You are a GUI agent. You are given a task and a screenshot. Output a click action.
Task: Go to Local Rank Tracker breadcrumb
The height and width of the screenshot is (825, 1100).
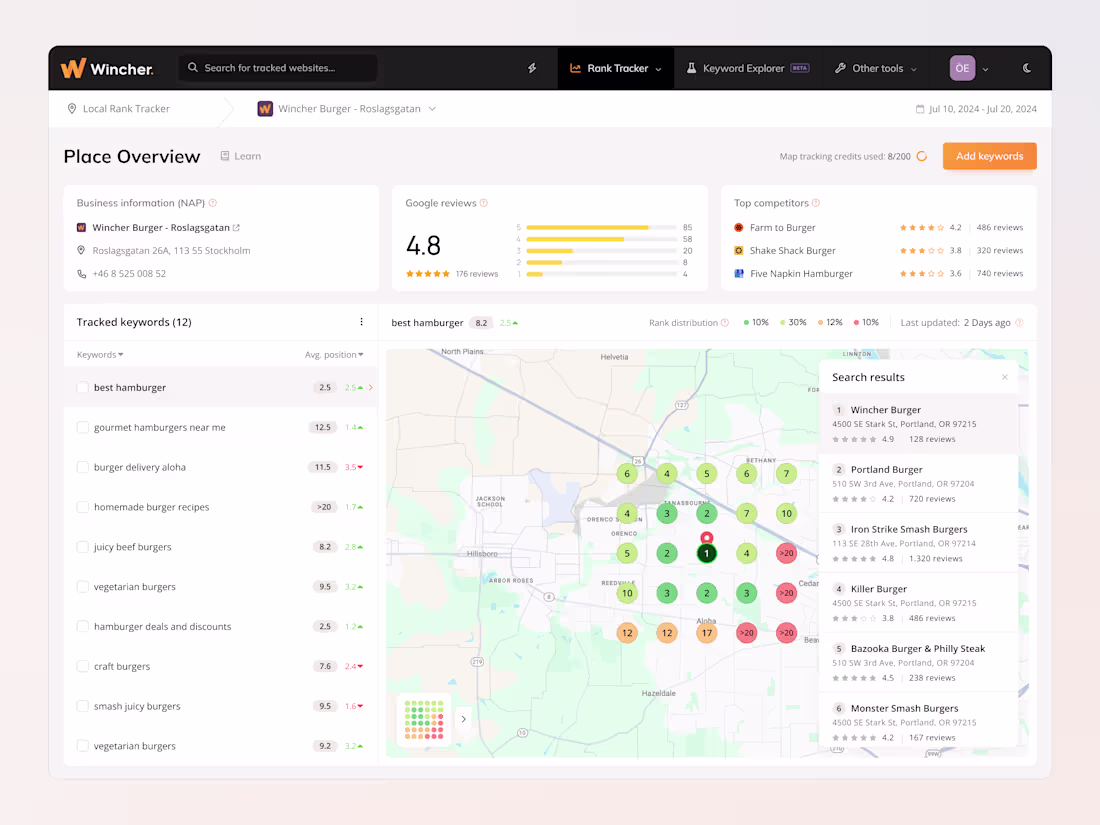119,109
